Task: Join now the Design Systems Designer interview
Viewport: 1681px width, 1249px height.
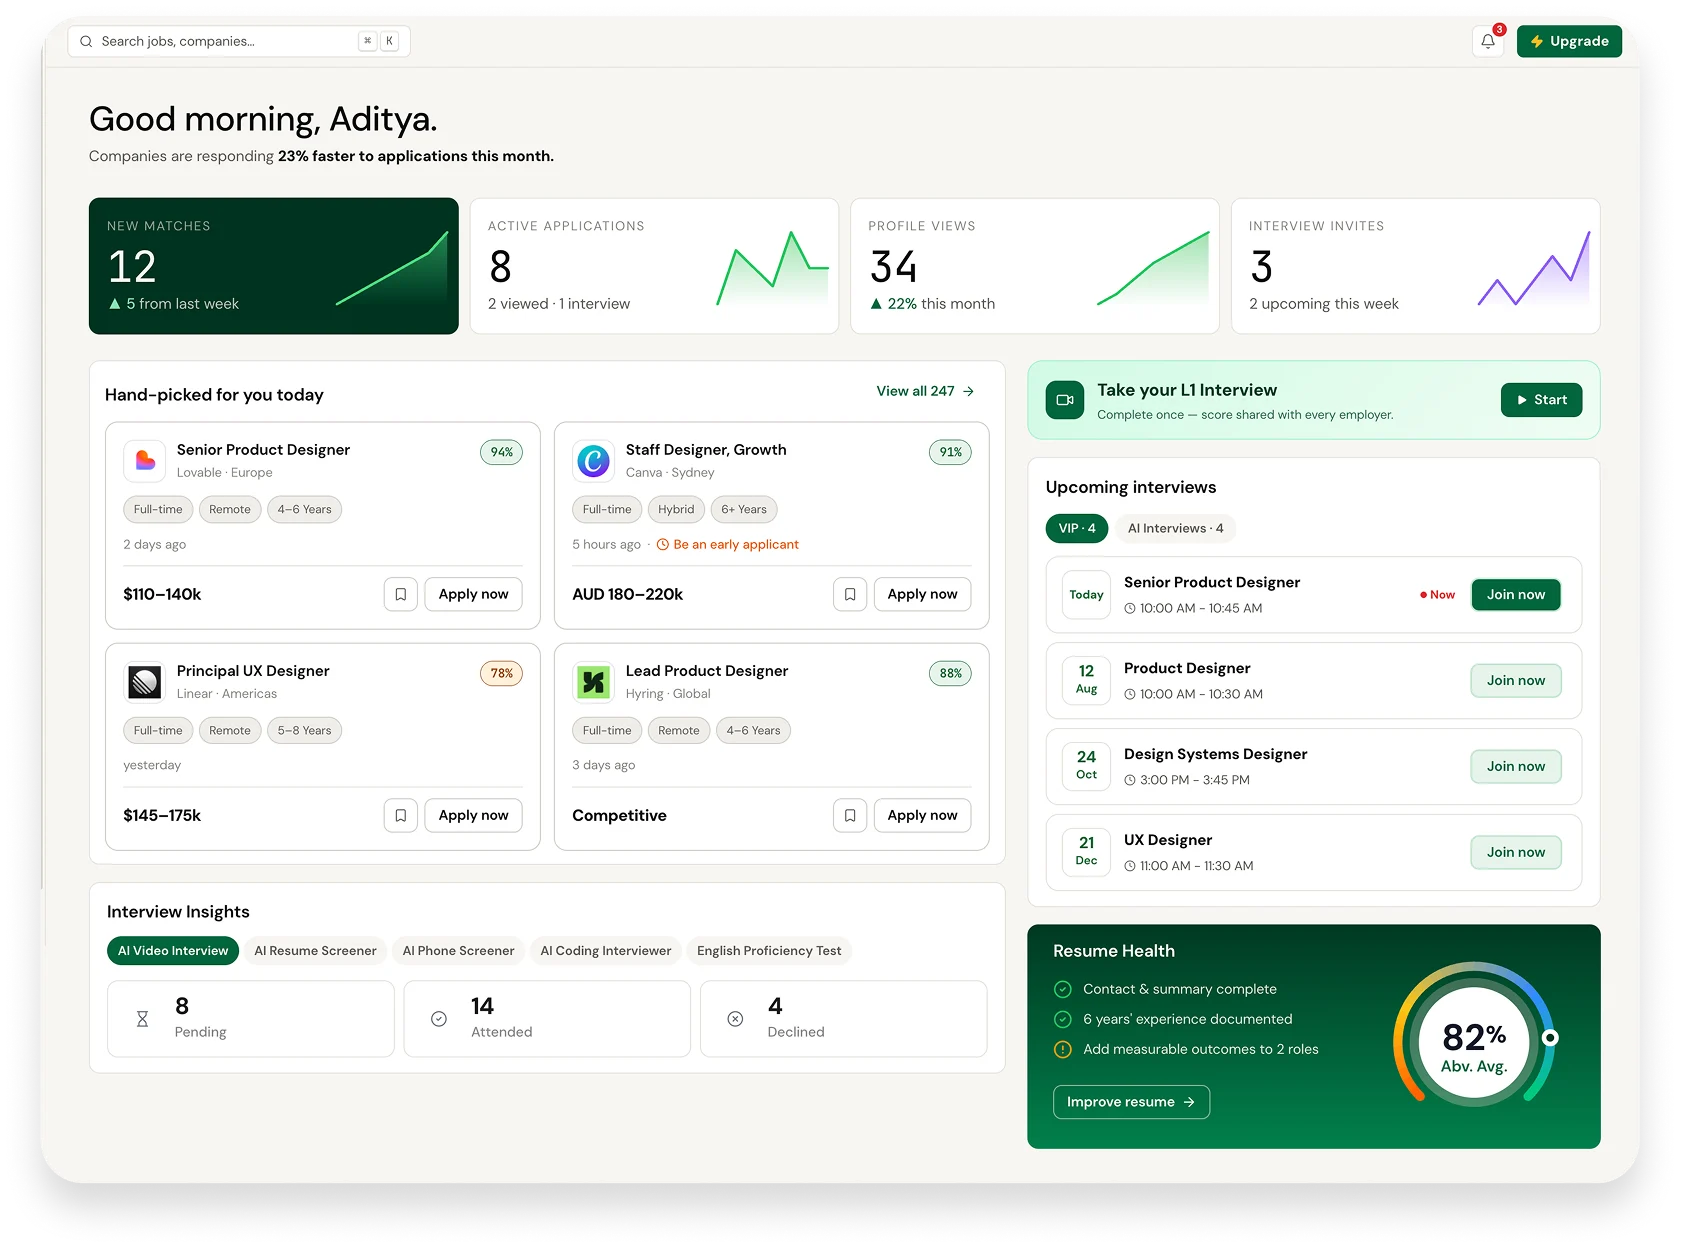Action: 1516,766
